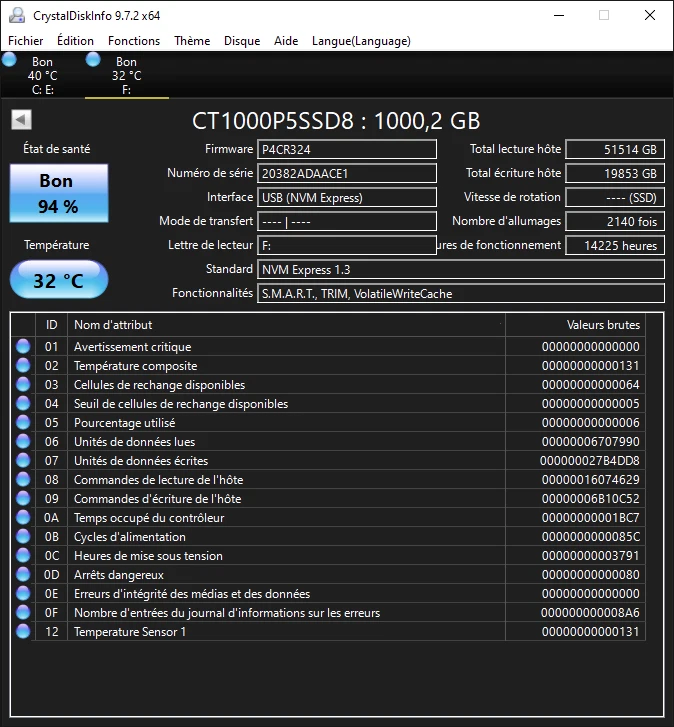Select the C: E: disk tab
Image resolution: width=674 pixels, height=727 pixels.
pos(42,75)
